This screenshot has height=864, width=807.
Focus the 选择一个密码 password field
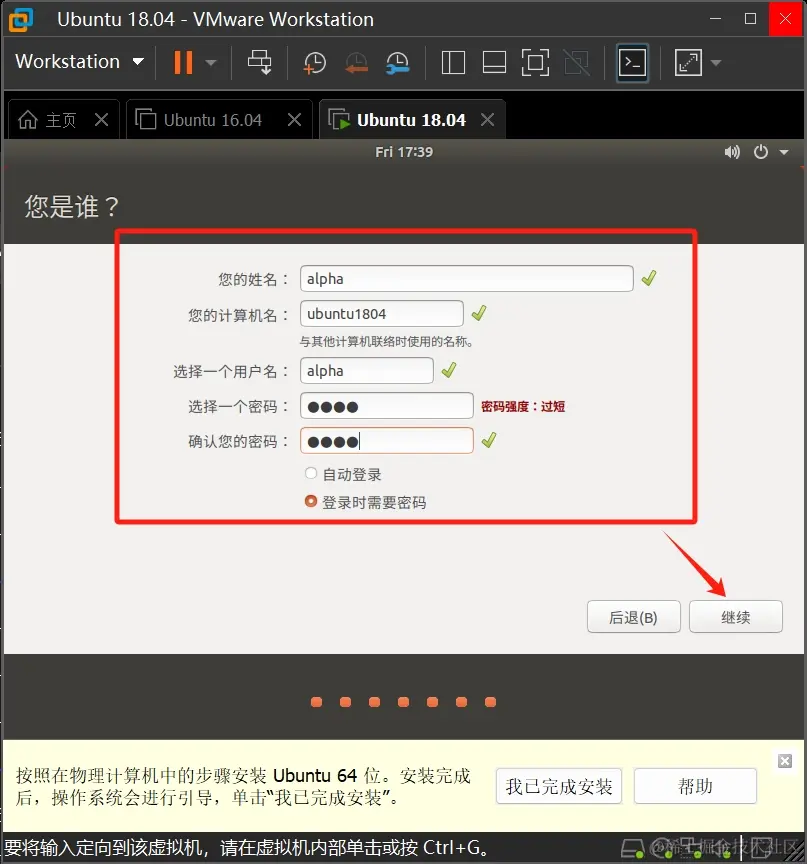click(x=387, y=406)
